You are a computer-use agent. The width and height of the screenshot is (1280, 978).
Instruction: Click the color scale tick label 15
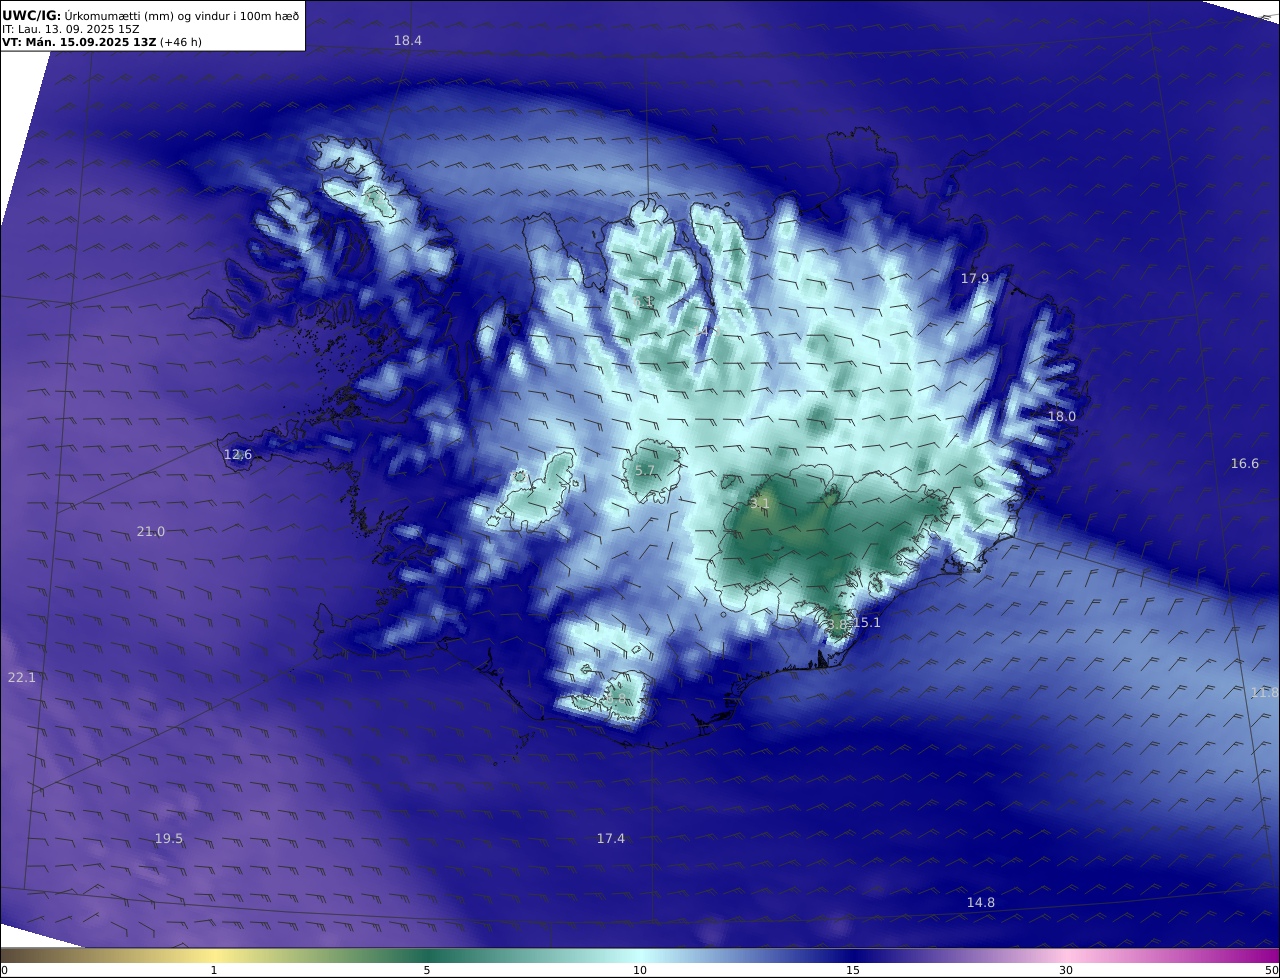(x=853, y=970)
